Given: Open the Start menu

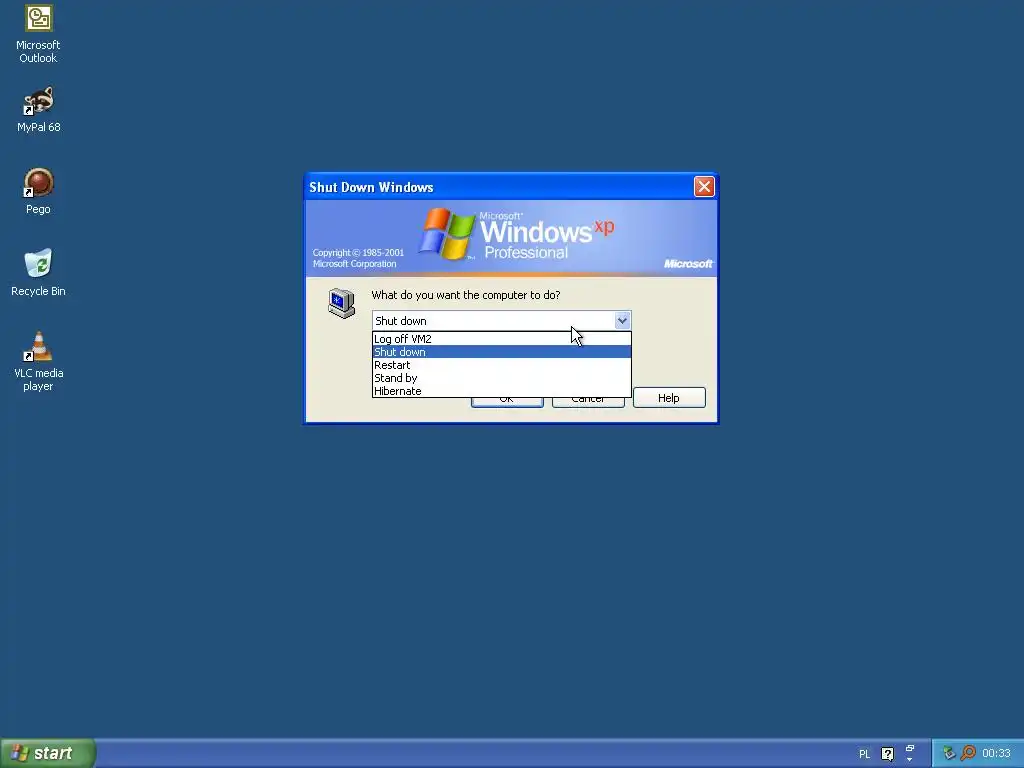Looking at the screenshot, I should tap(47, 753).
